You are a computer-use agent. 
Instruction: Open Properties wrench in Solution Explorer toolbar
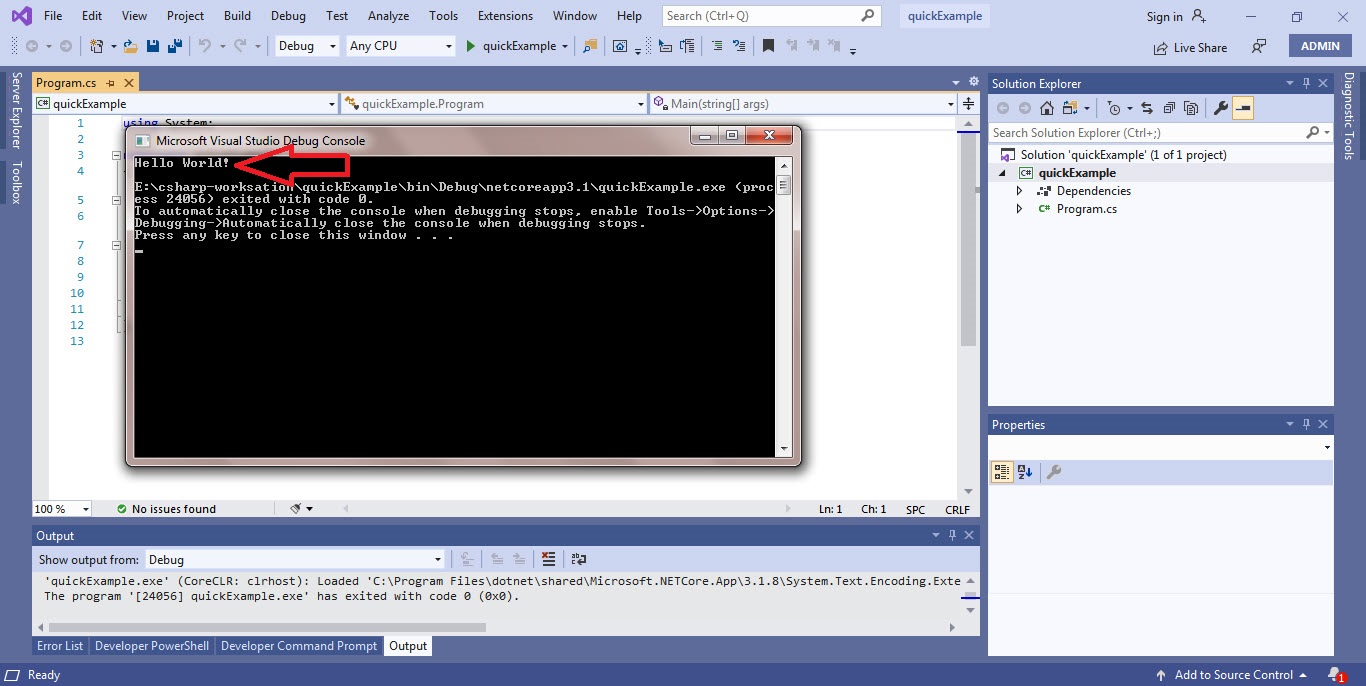pos(1221,108)
